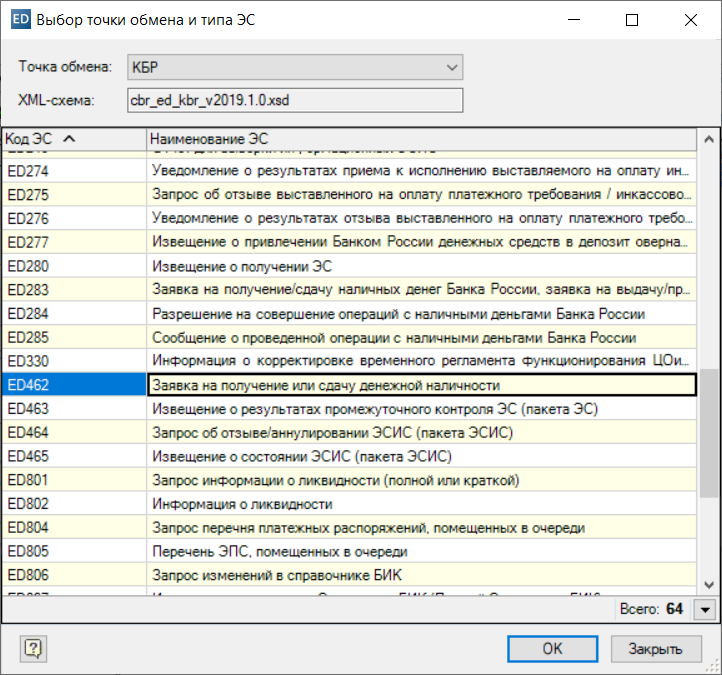Click the XML-схема input field
This screenshot has width=722, height=675.
(295, 100)
